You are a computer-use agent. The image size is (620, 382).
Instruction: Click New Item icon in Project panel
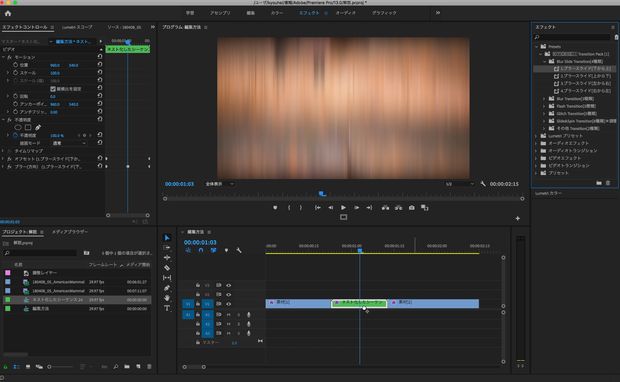click(x=138, y=367)
